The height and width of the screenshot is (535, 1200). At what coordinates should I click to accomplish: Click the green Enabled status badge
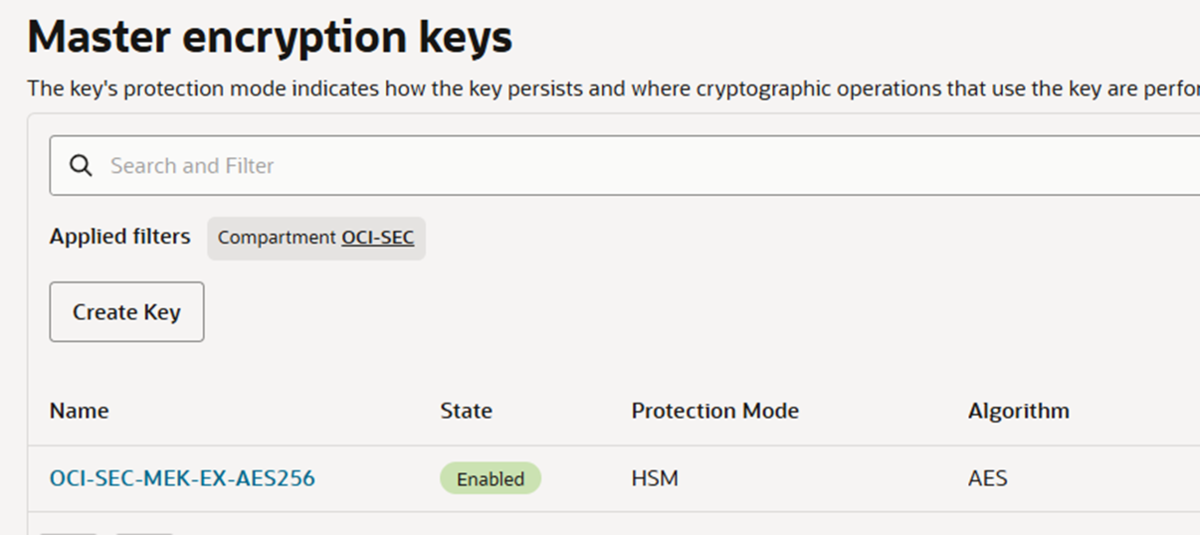[490, 479]
